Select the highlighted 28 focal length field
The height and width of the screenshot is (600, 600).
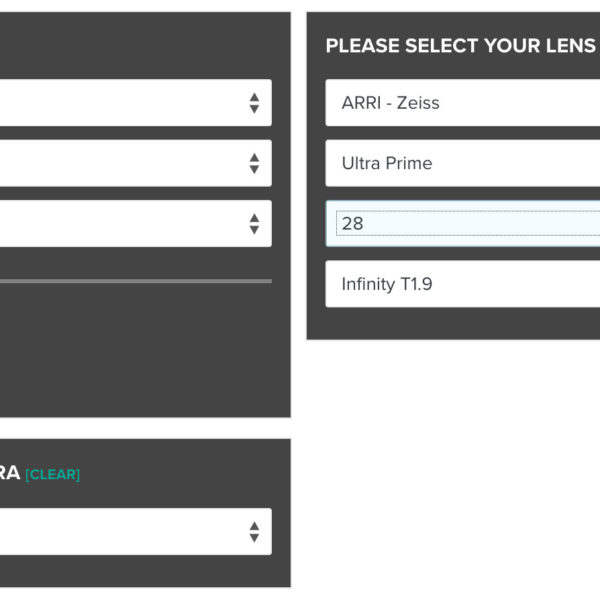(463, 223)
